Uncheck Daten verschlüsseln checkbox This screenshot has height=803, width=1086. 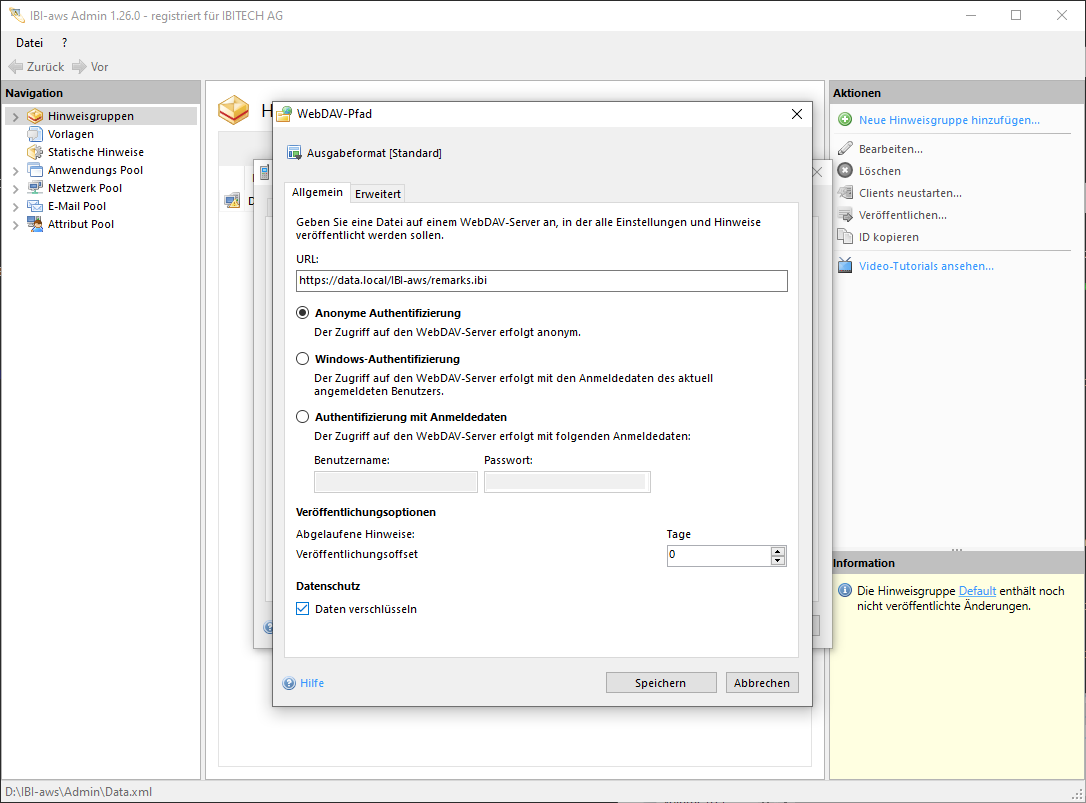point(303,609)
